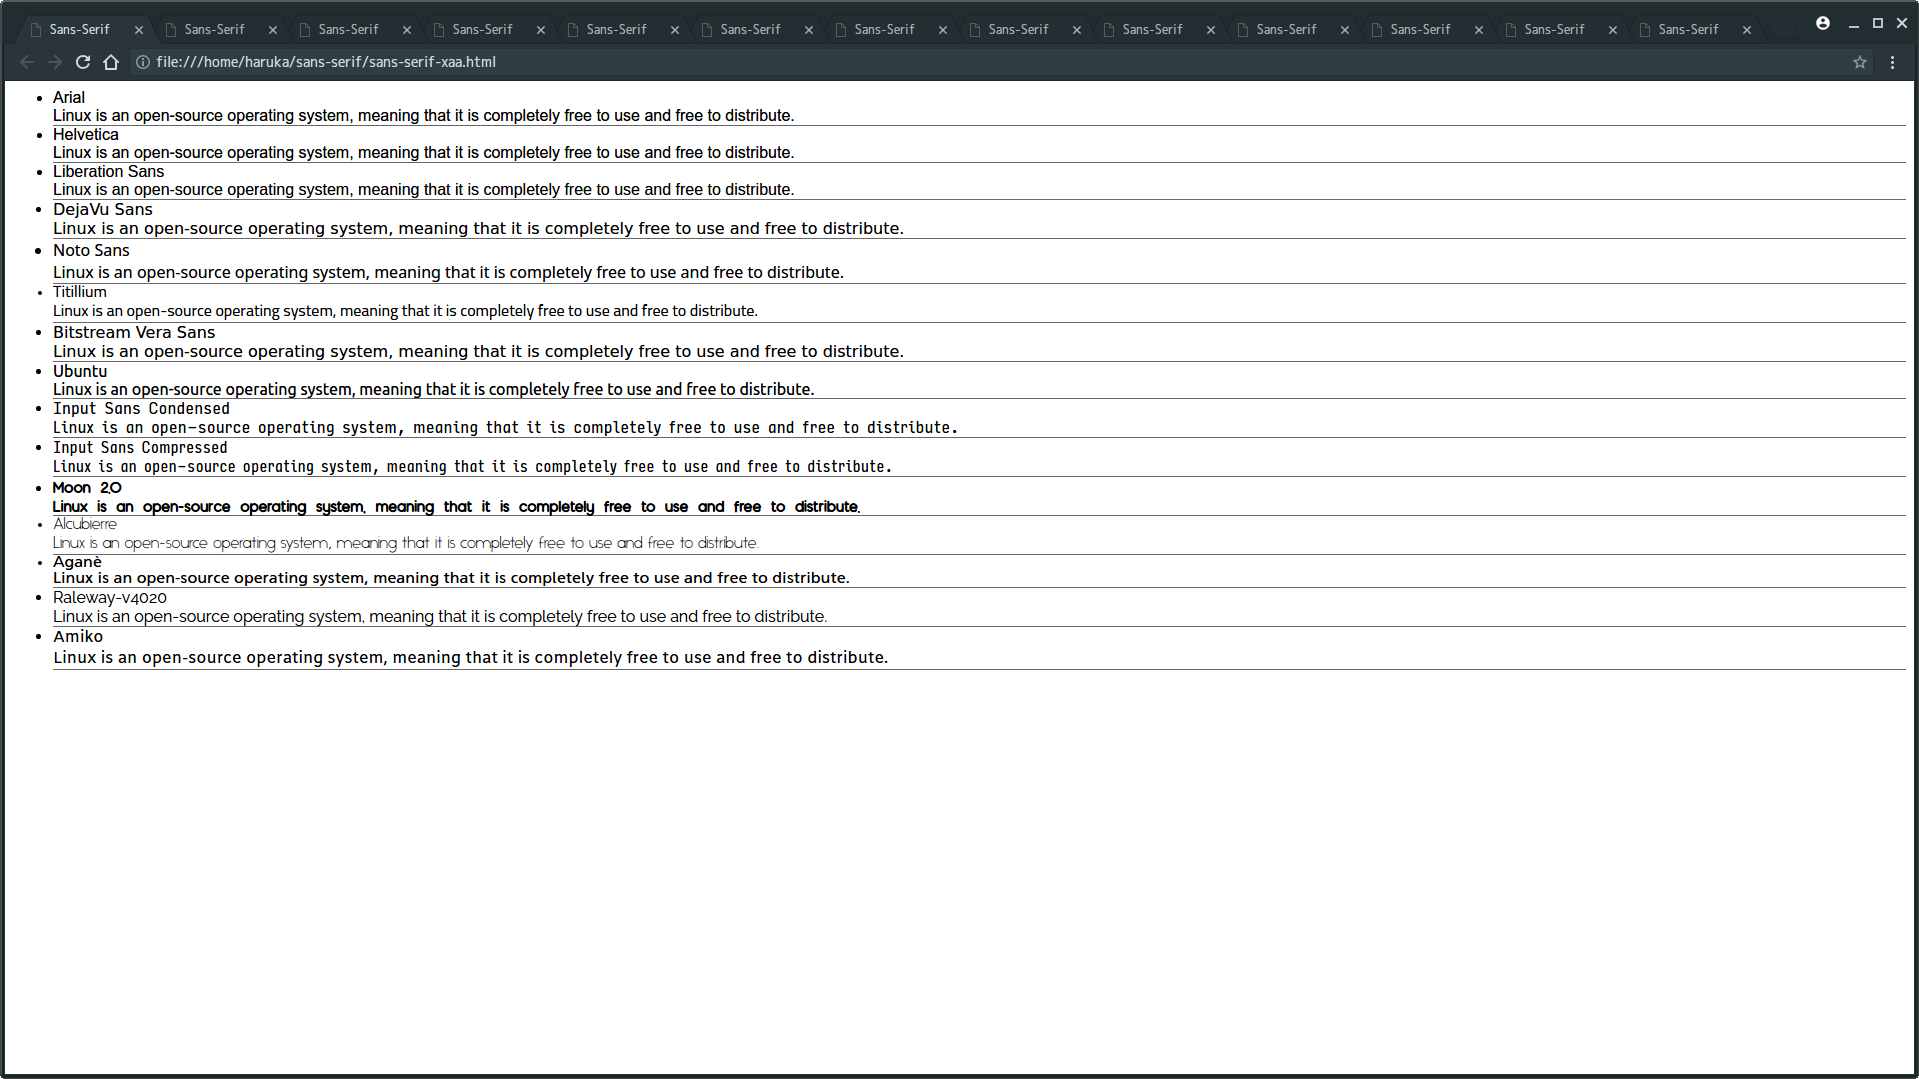The image size is (1919, 1079).
Task: Close the seventh Sans-Serif tab
Action: pyautogui.click(x=943, y=30)
